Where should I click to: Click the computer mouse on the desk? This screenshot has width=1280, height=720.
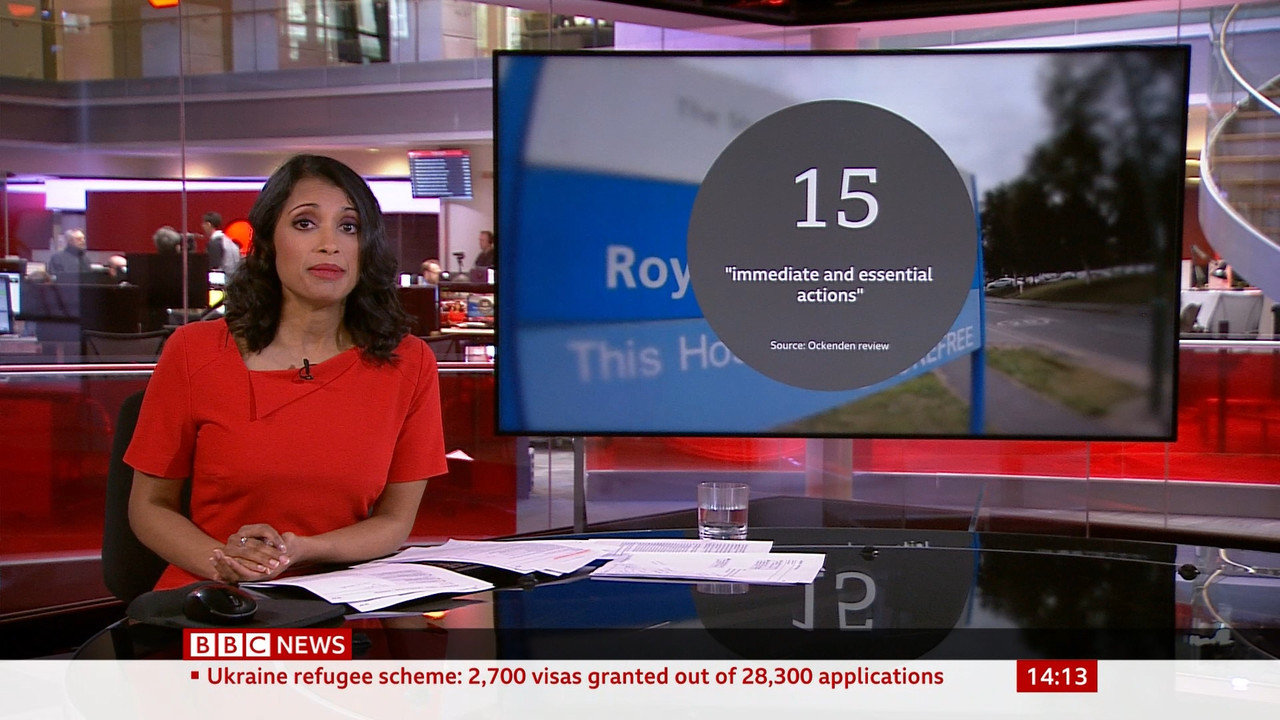[221, 602]
